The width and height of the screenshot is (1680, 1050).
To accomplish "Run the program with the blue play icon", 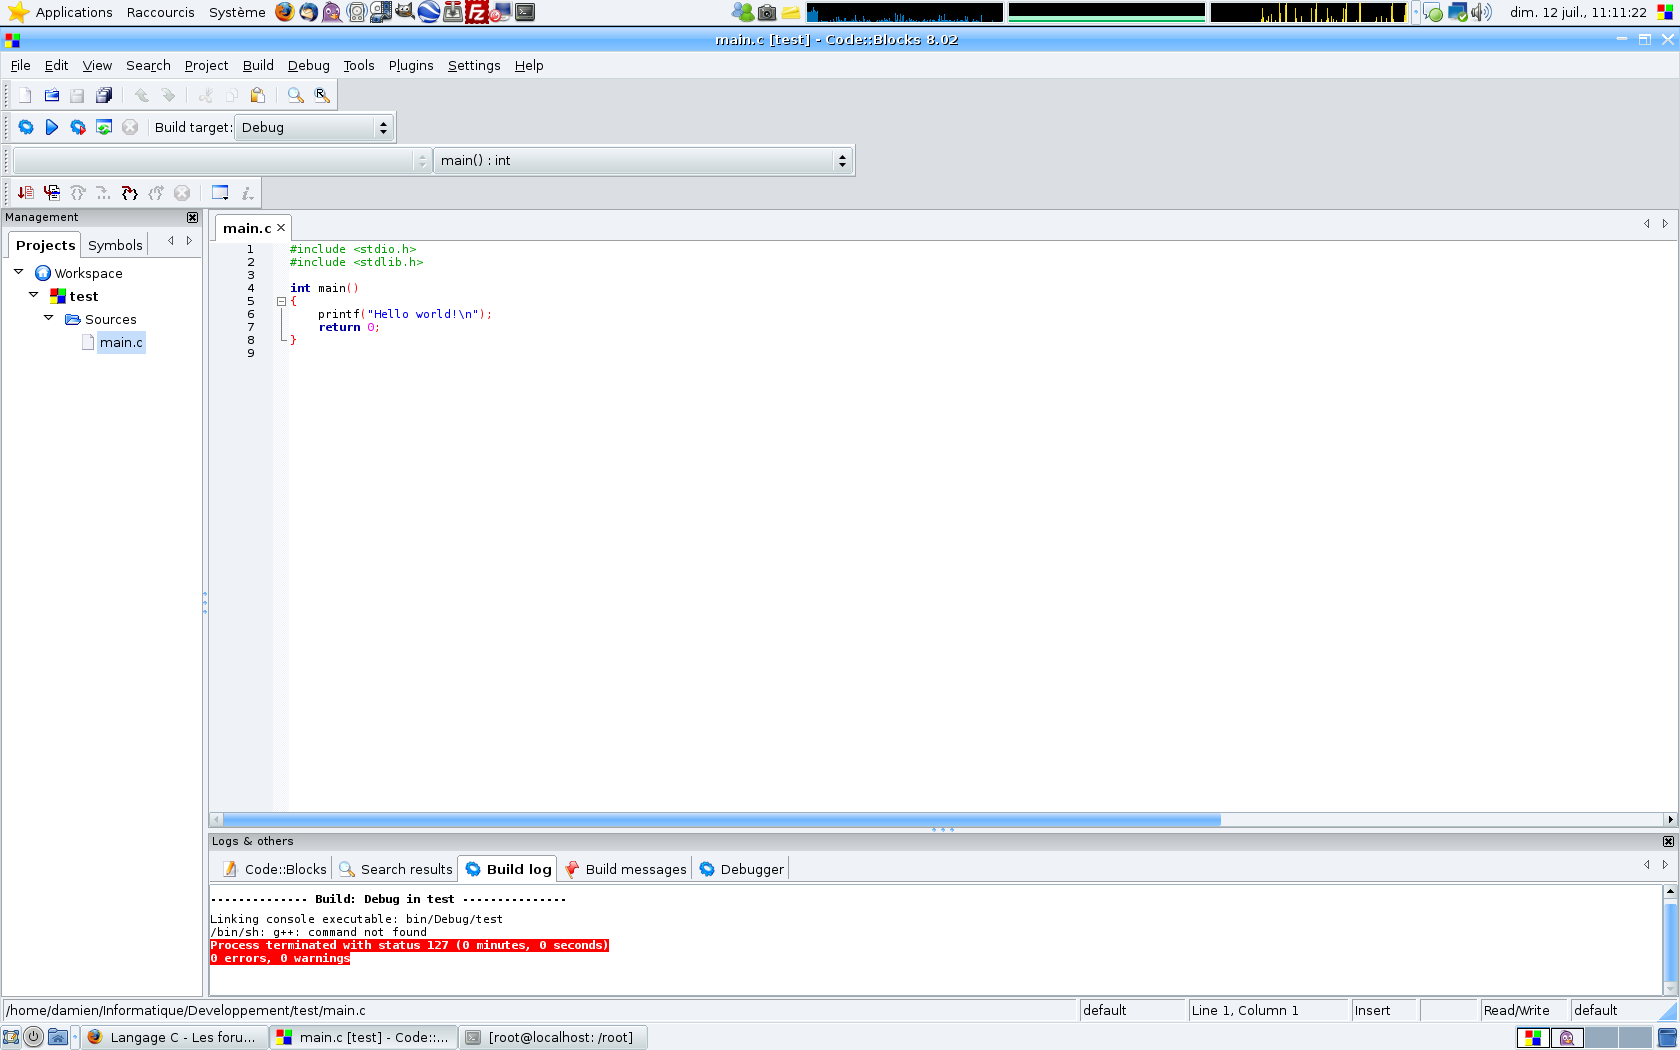I will point(52,127).
